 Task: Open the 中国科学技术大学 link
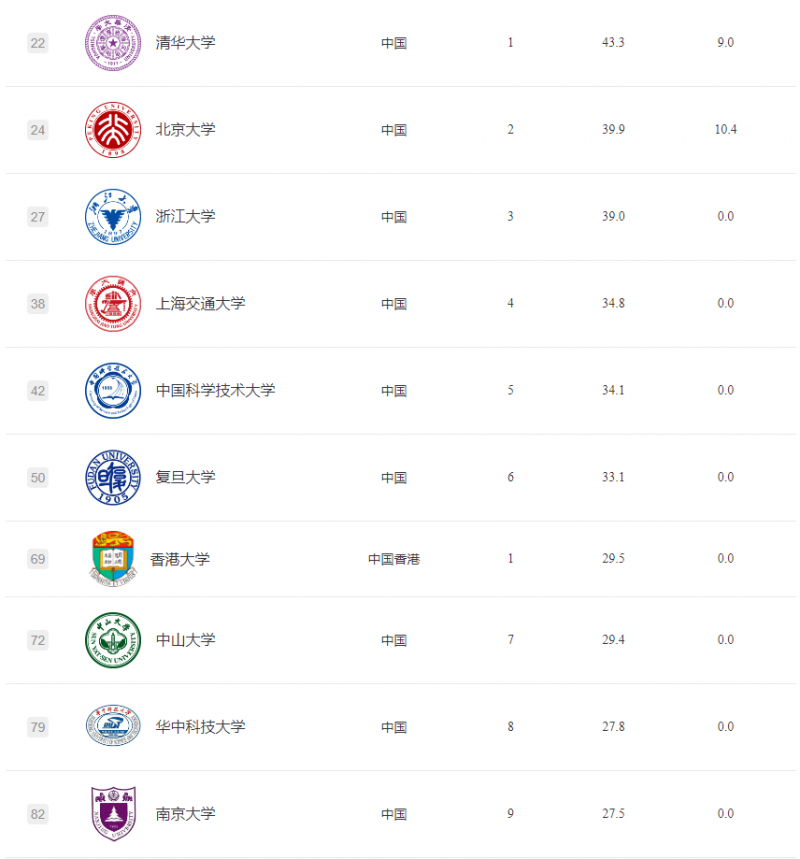tap(215, 391)
